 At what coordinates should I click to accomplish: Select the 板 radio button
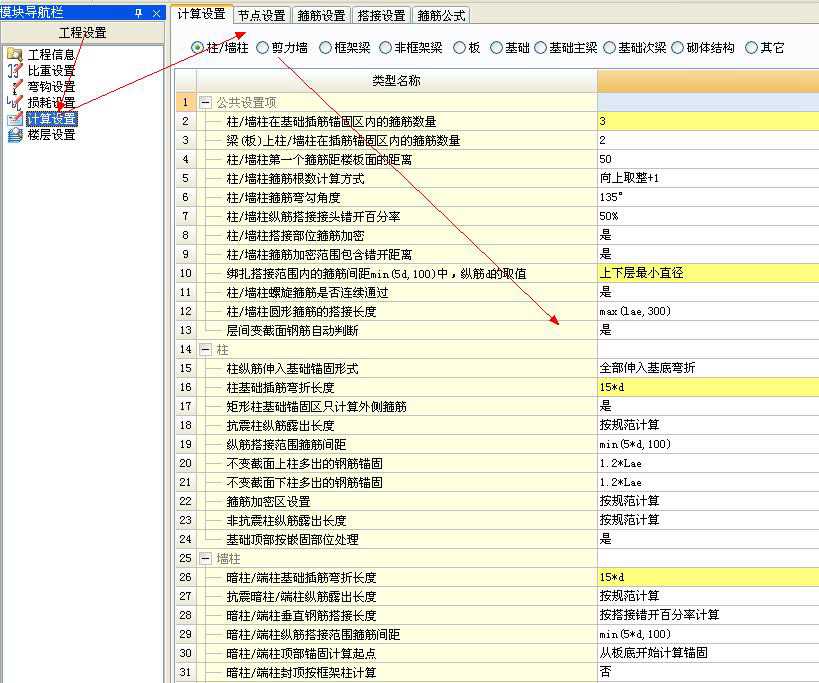(x=459, y=48)
